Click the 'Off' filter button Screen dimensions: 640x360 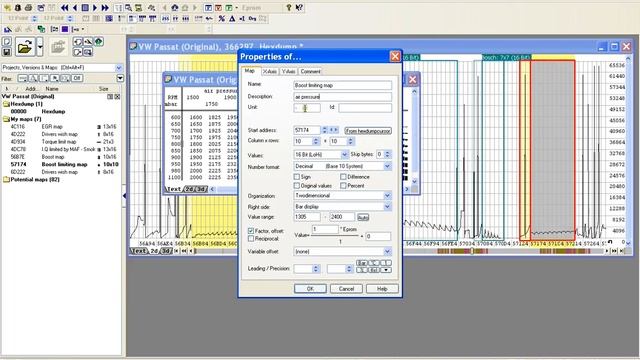77,78
